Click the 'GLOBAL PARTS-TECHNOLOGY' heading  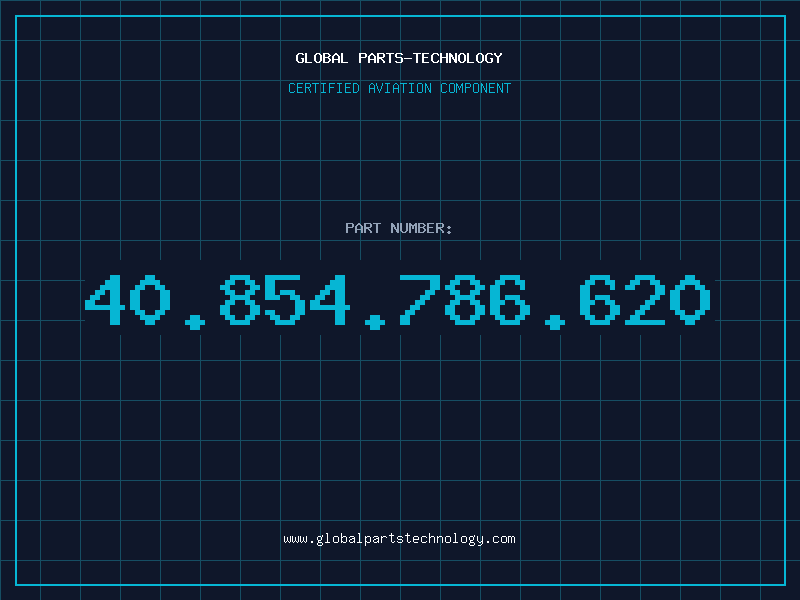pos(399,58)
